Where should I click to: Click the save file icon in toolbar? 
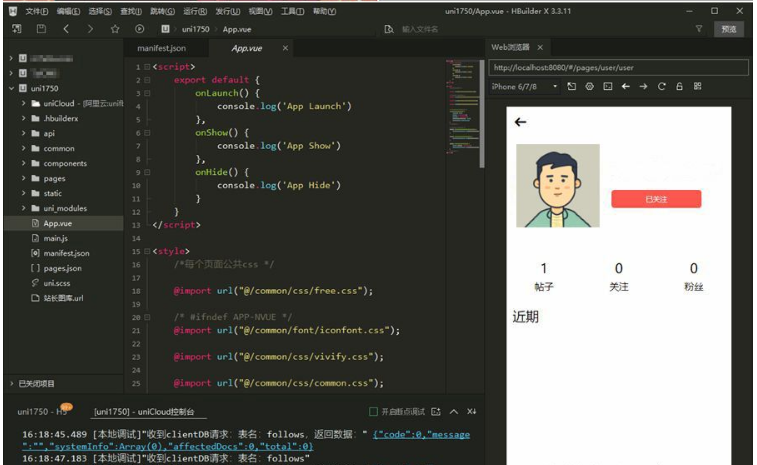pos(41,29)
